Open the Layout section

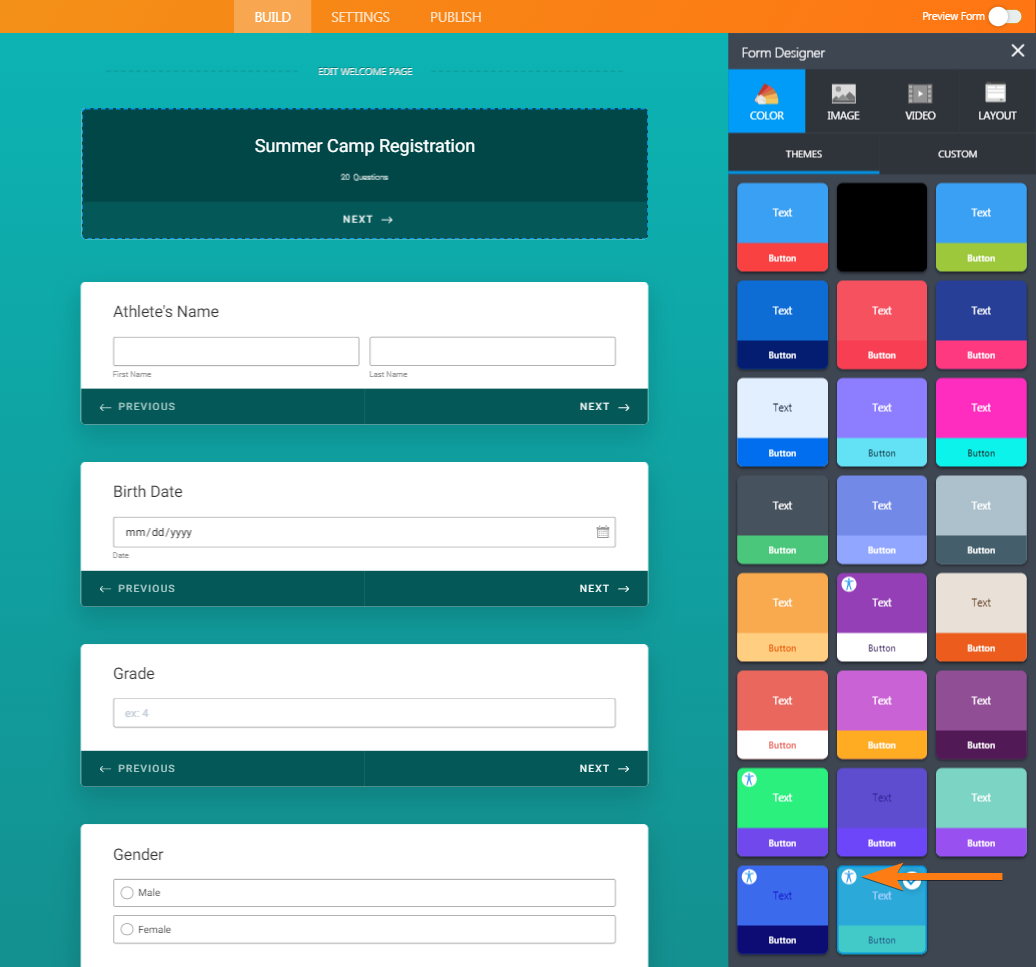(x=996, y=101)
